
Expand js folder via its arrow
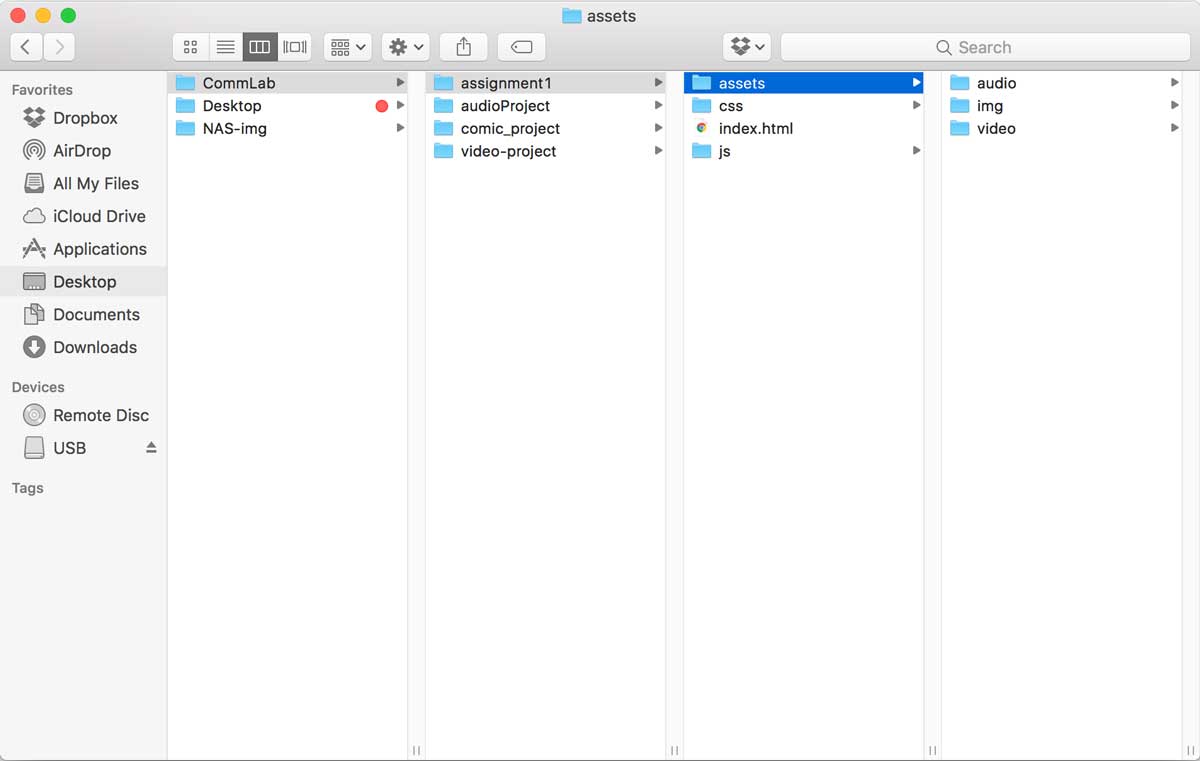[916, 151]
